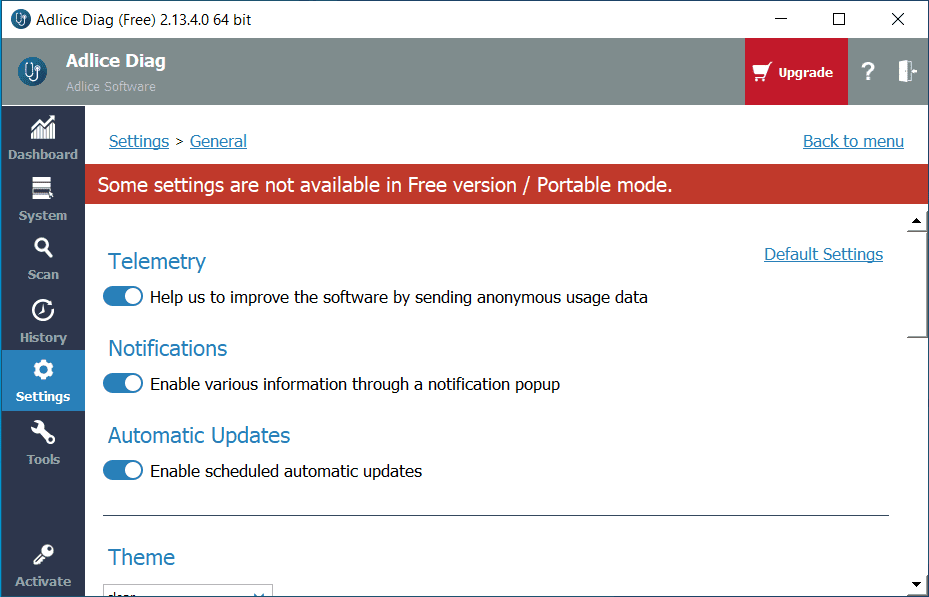
Task: Expand the Theme dropdown
Action: coord(188,590)
